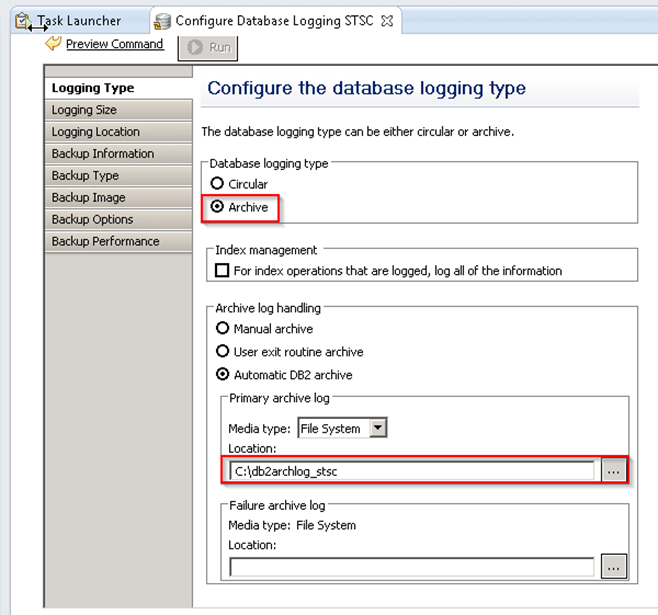Choose Manual archive log handling
Screen dimensions: 658x615
coord(222,329)
